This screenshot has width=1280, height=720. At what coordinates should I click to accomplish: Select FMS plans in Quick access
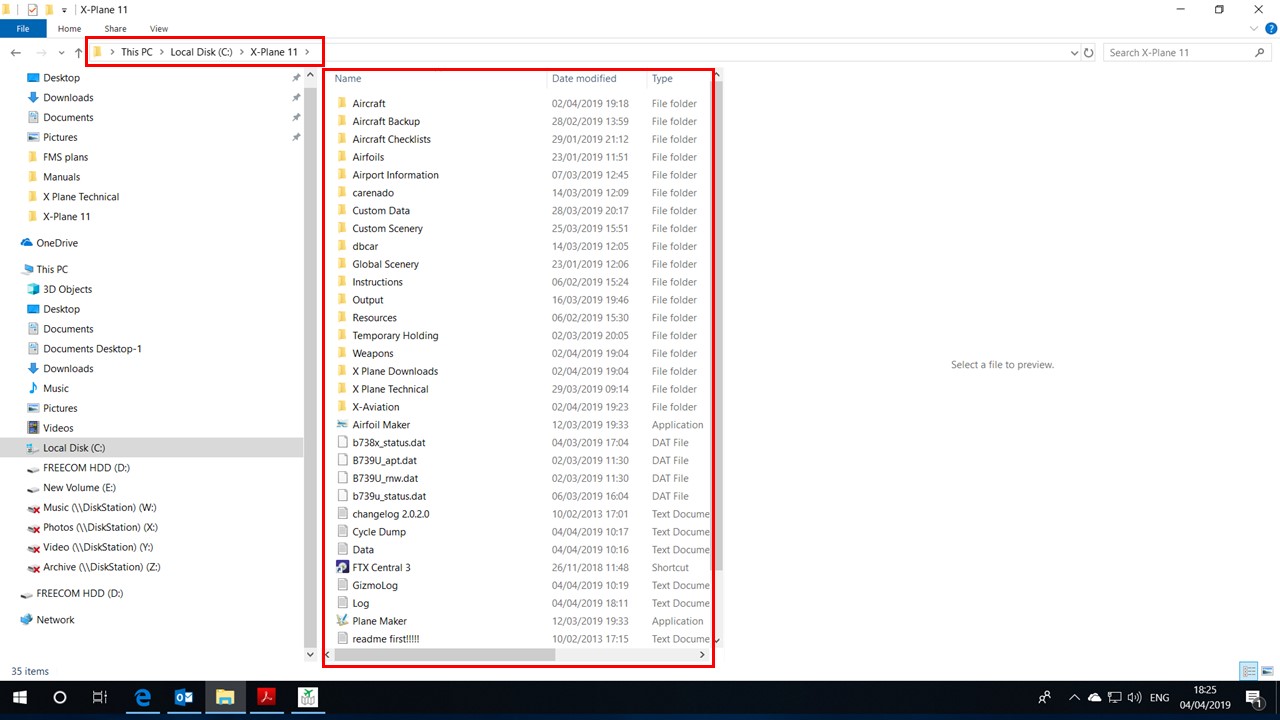(x=65, y=157)
